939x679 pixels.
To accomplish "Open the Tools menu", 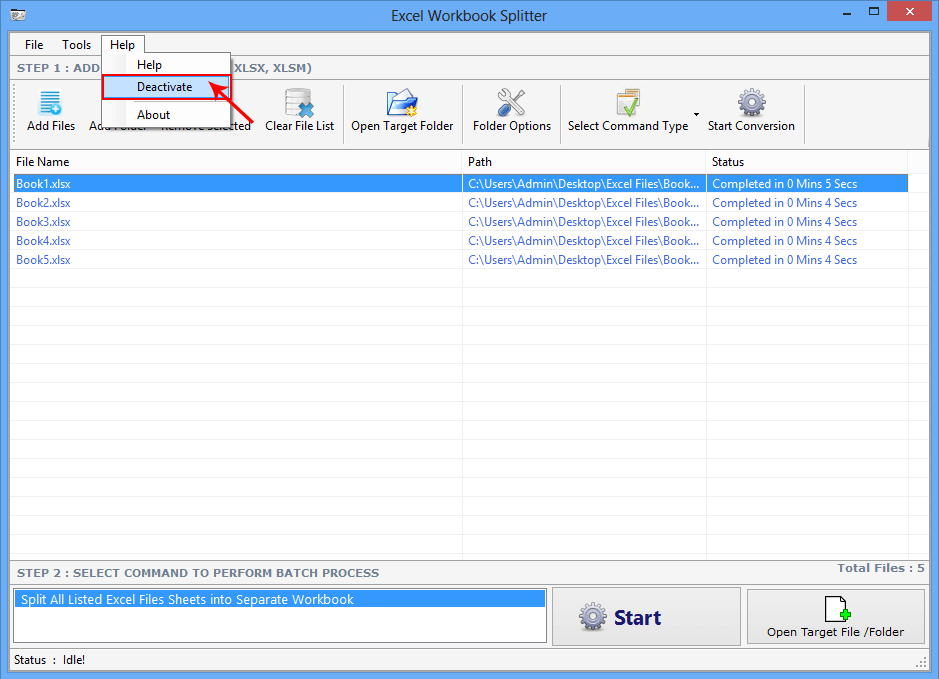I will [76, 45].
